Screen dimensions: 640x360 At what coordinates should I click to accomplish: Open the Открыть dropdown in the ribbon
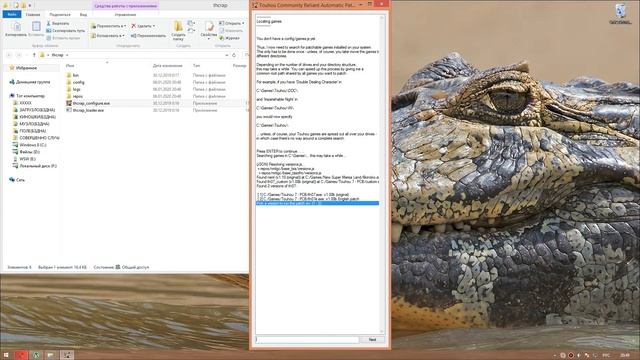[232, 23]
